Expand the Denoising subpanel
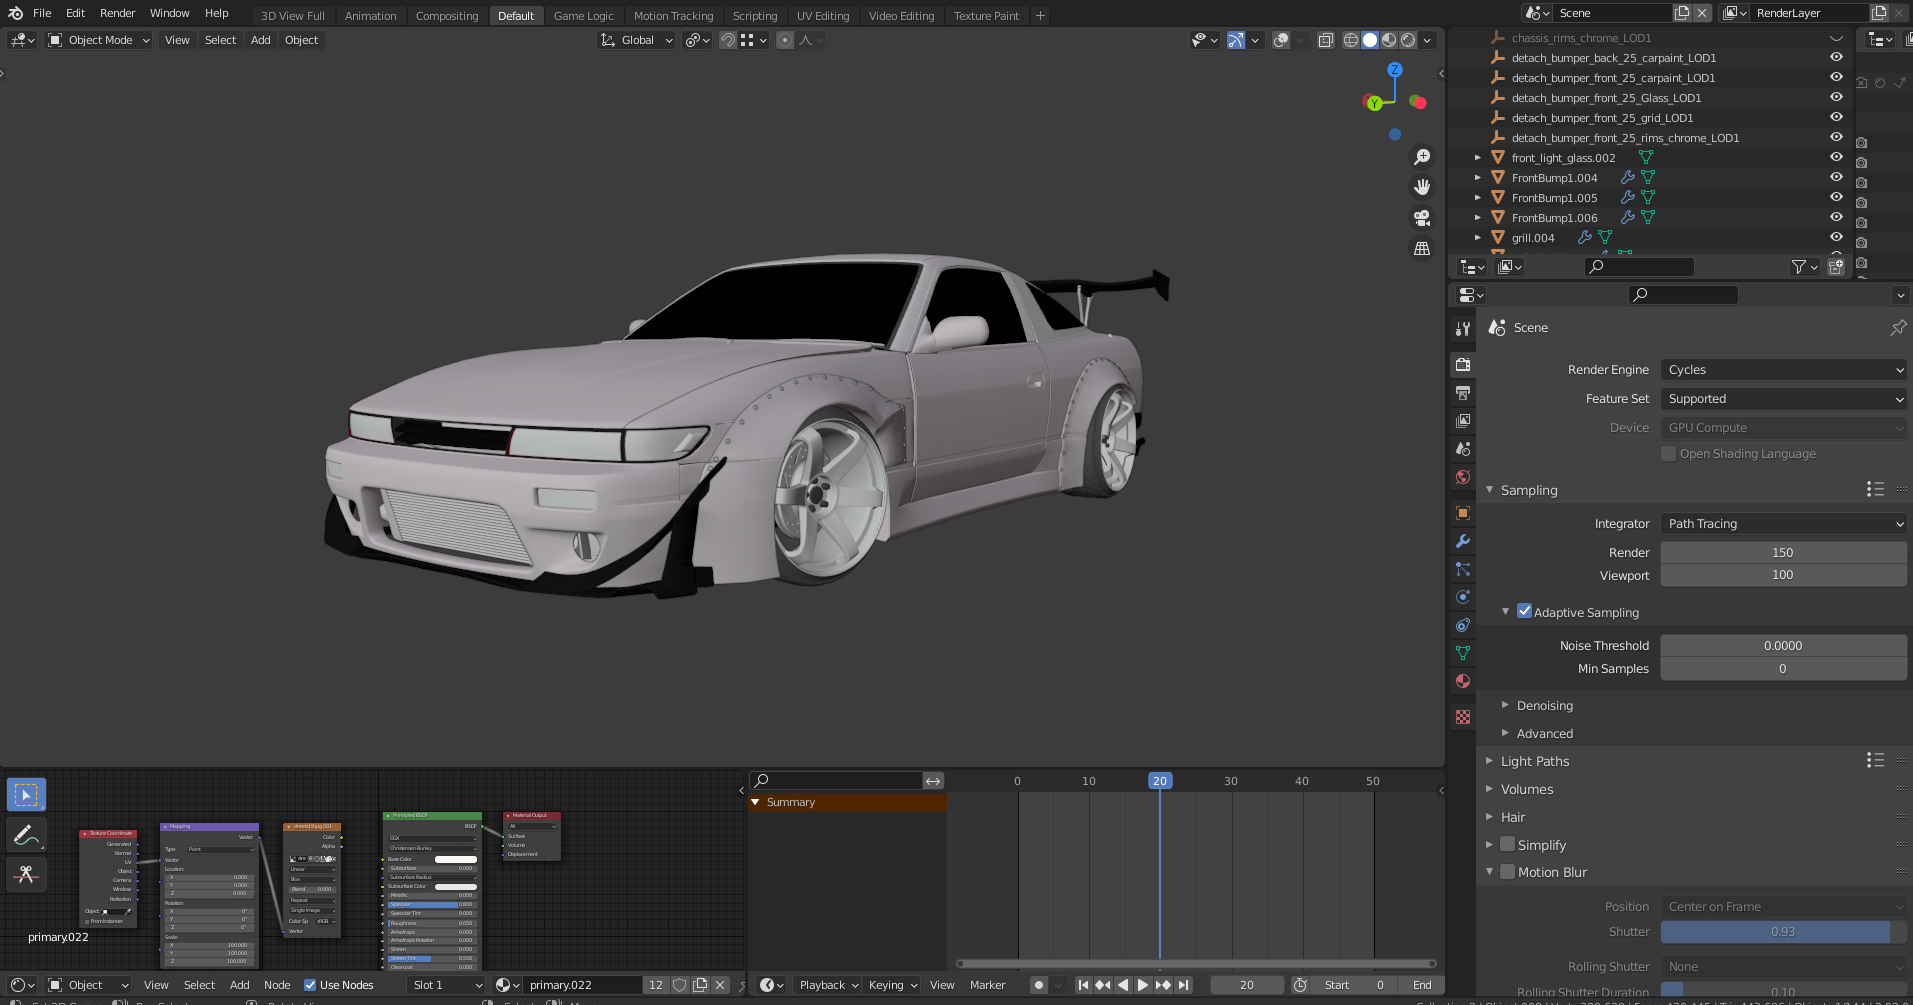The width and height of the screenshot is (1913, 1005). (1544, 705)
